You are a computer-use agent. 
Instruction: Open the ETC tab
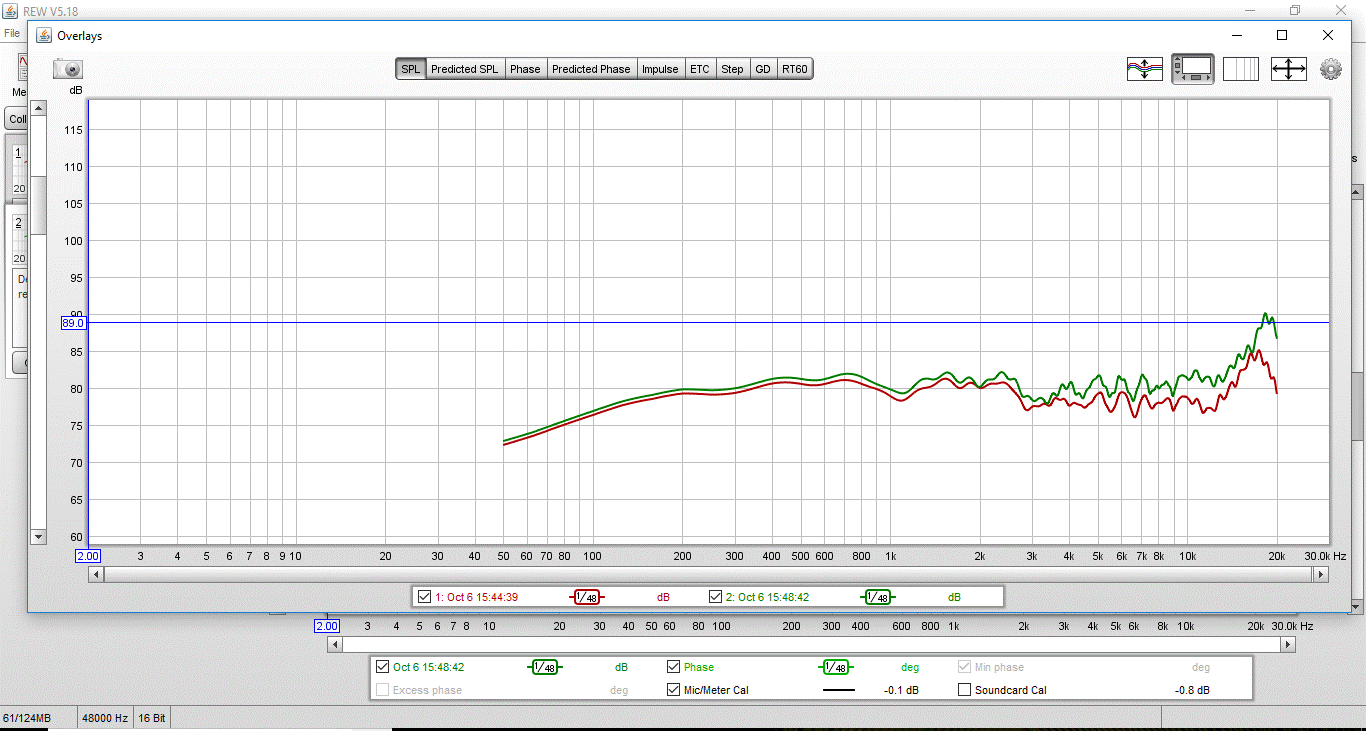pyautogui.click(x=700, y=69)
